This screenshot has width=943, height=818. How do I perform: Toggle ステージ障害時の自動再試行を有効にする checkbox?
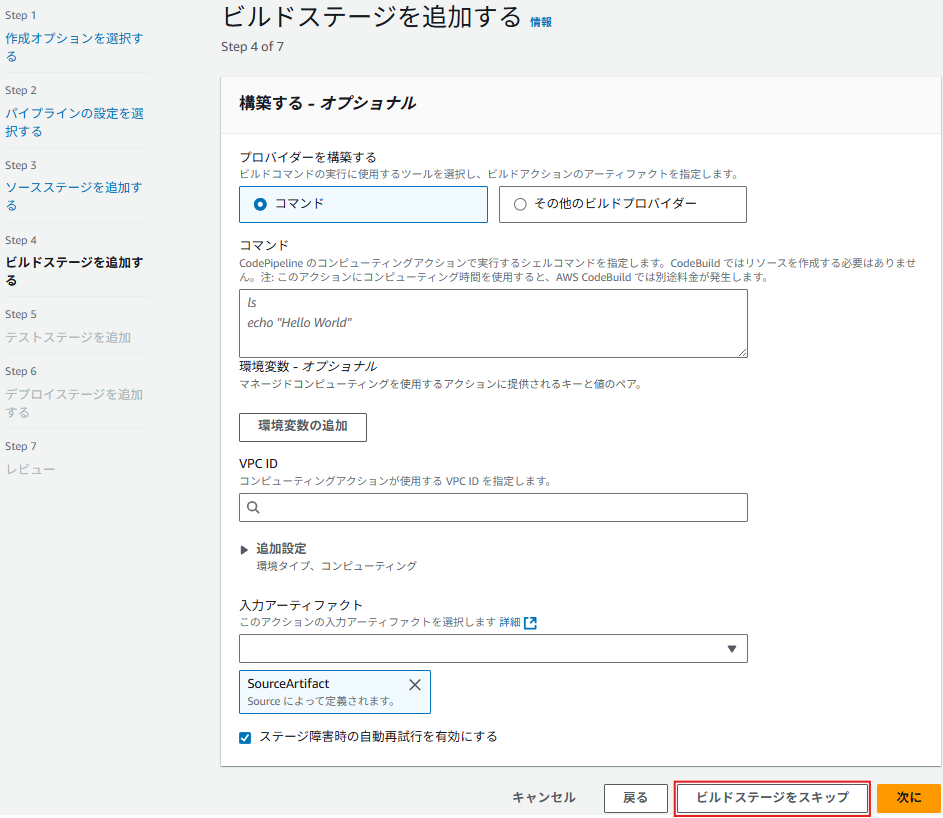point(245,737)
